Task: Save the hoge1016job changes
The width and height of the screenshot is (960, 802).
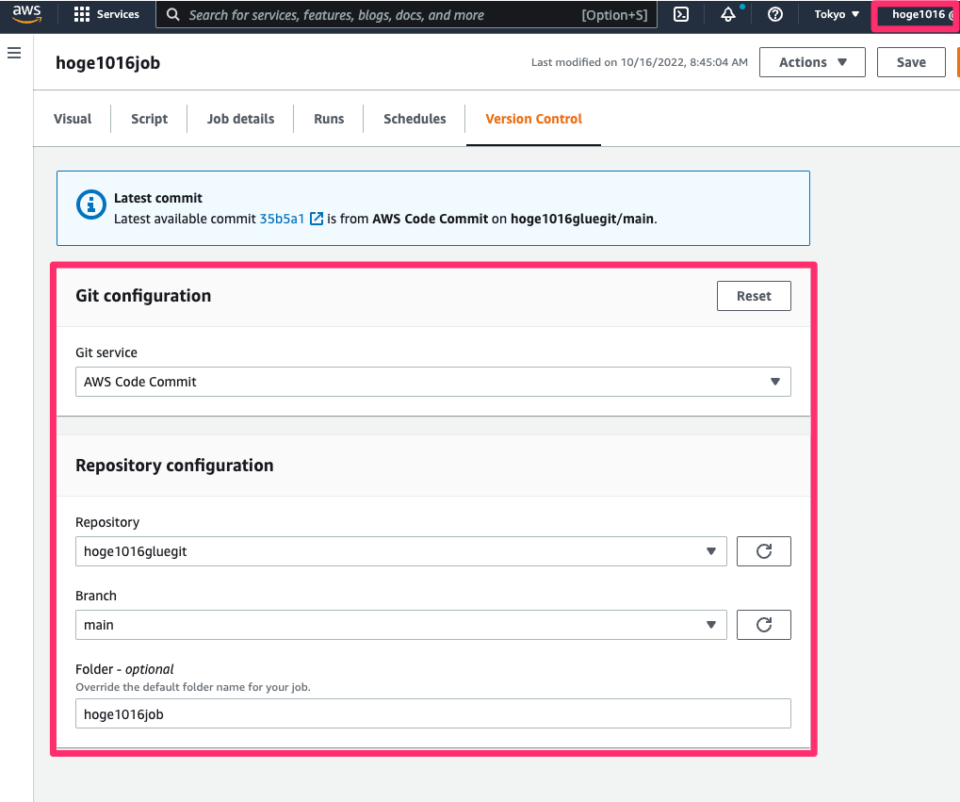Action: coord(910,61)
